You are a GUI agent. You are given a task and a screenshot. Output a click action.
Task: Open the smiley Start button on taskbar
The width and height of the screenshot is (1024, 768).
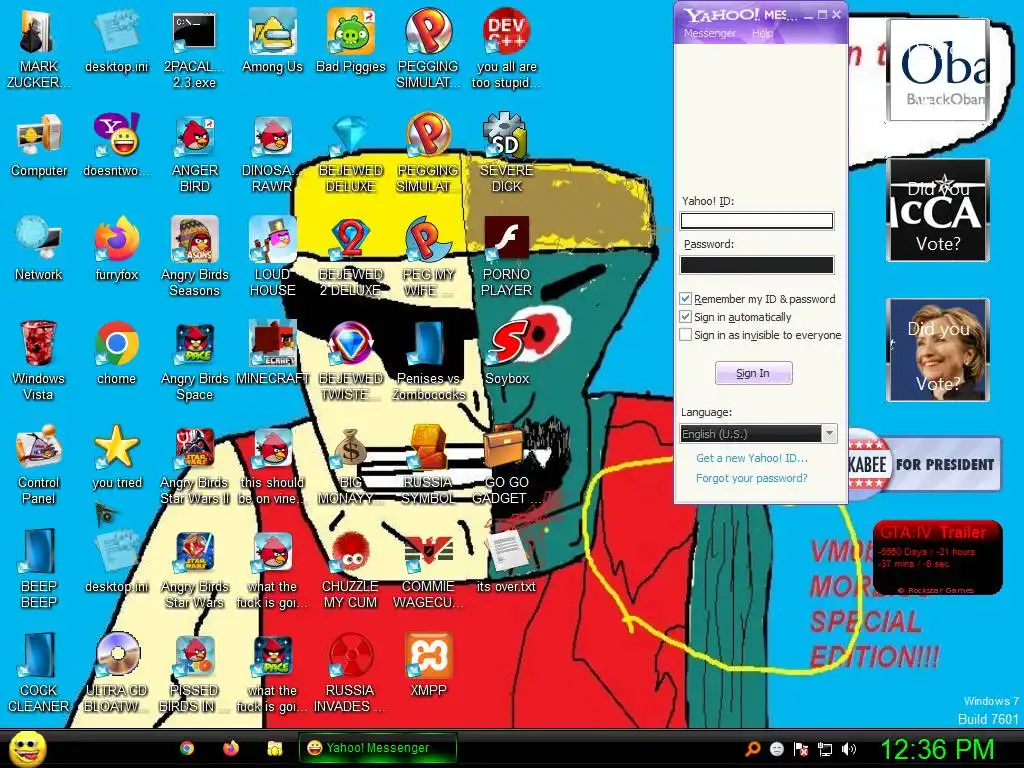27,748
